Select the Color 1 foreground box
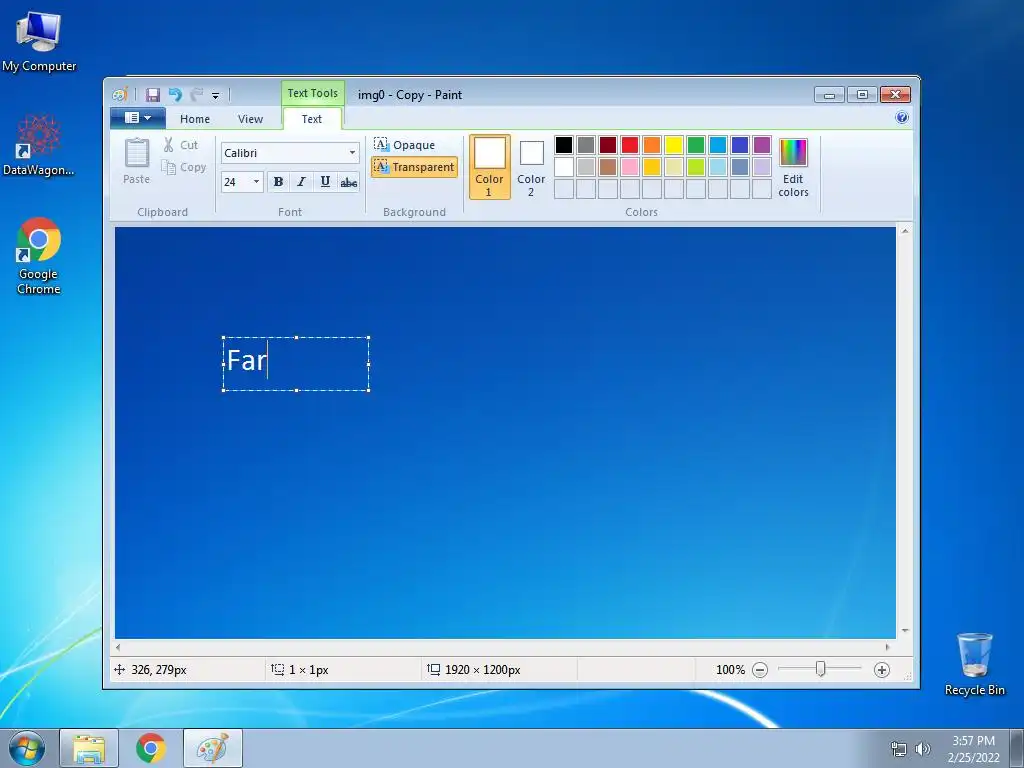The height and width of the screenshot is (768, 1024). [x=489, y=167]
